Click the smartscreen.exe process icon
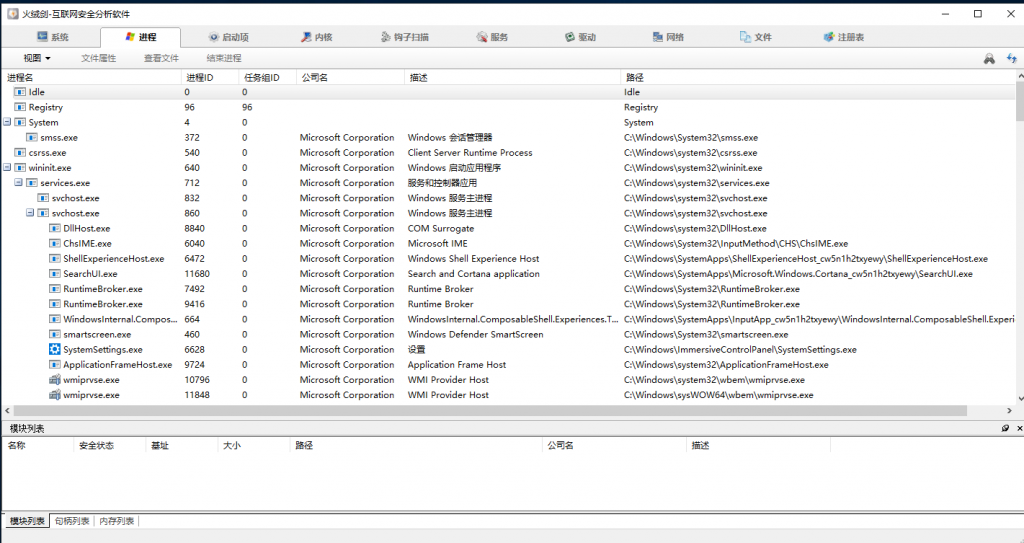The image size is (1024, 543). tap(55, 334)
